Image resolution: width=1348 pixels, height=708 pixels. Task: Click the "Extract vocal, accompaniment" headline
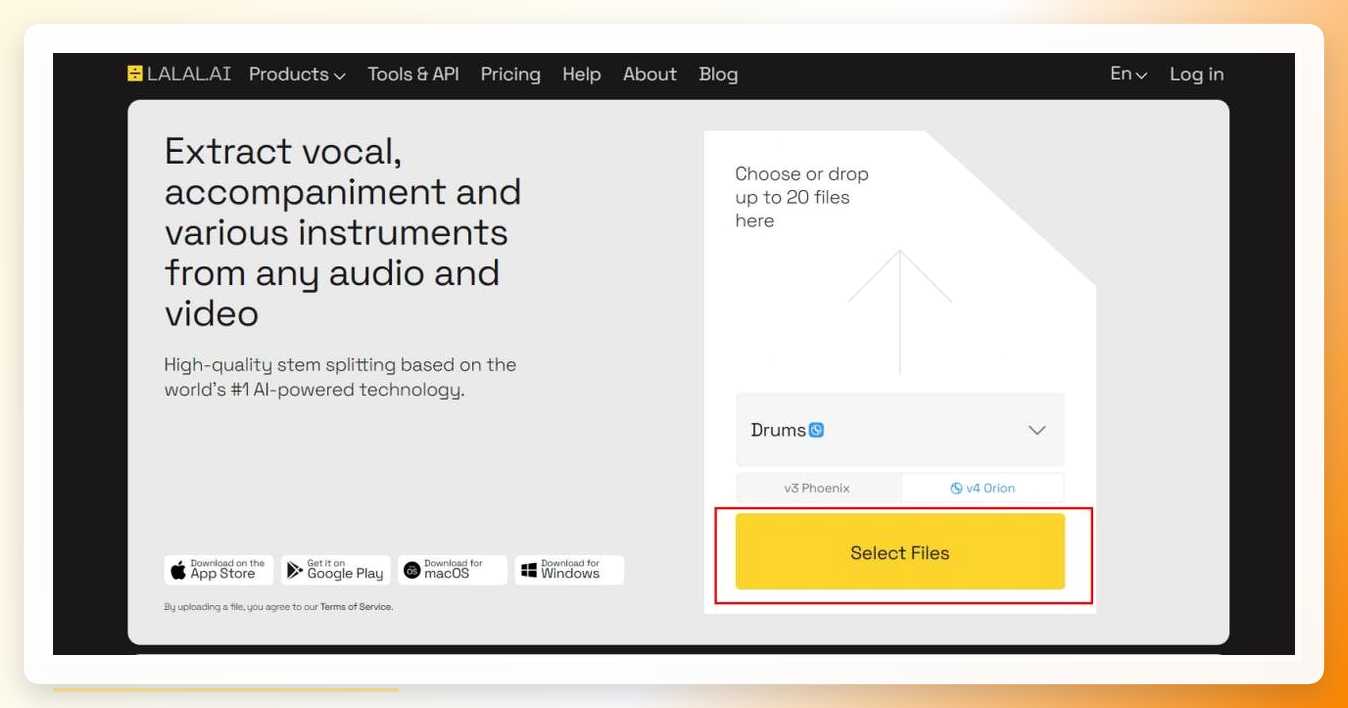[x=343, y=232]
